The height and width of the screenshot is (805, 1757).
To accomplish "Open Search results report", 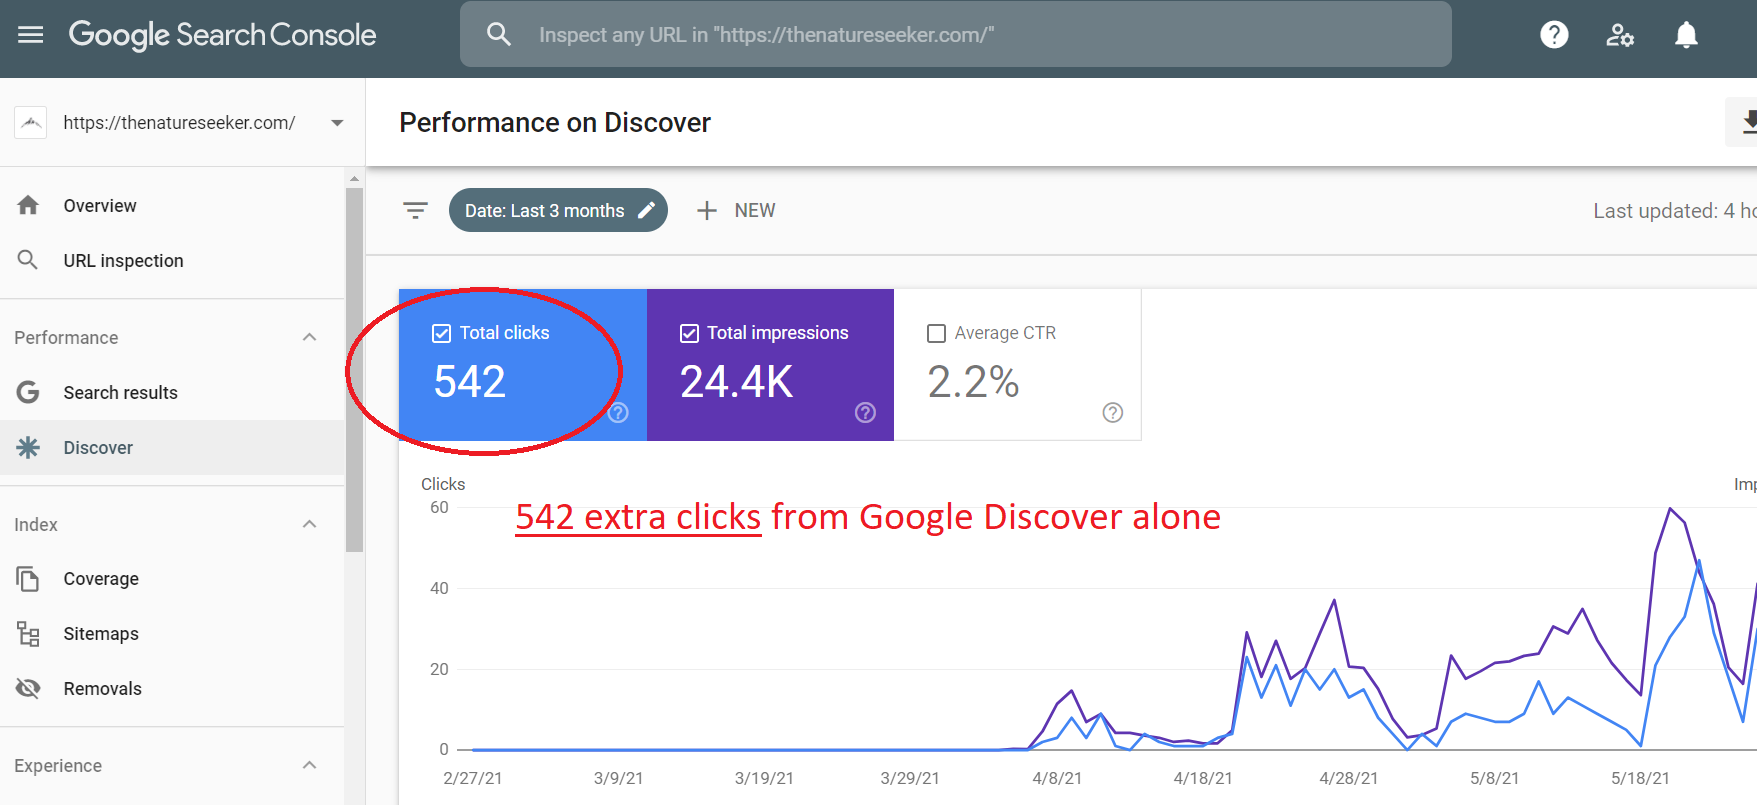I will point(172,392).
